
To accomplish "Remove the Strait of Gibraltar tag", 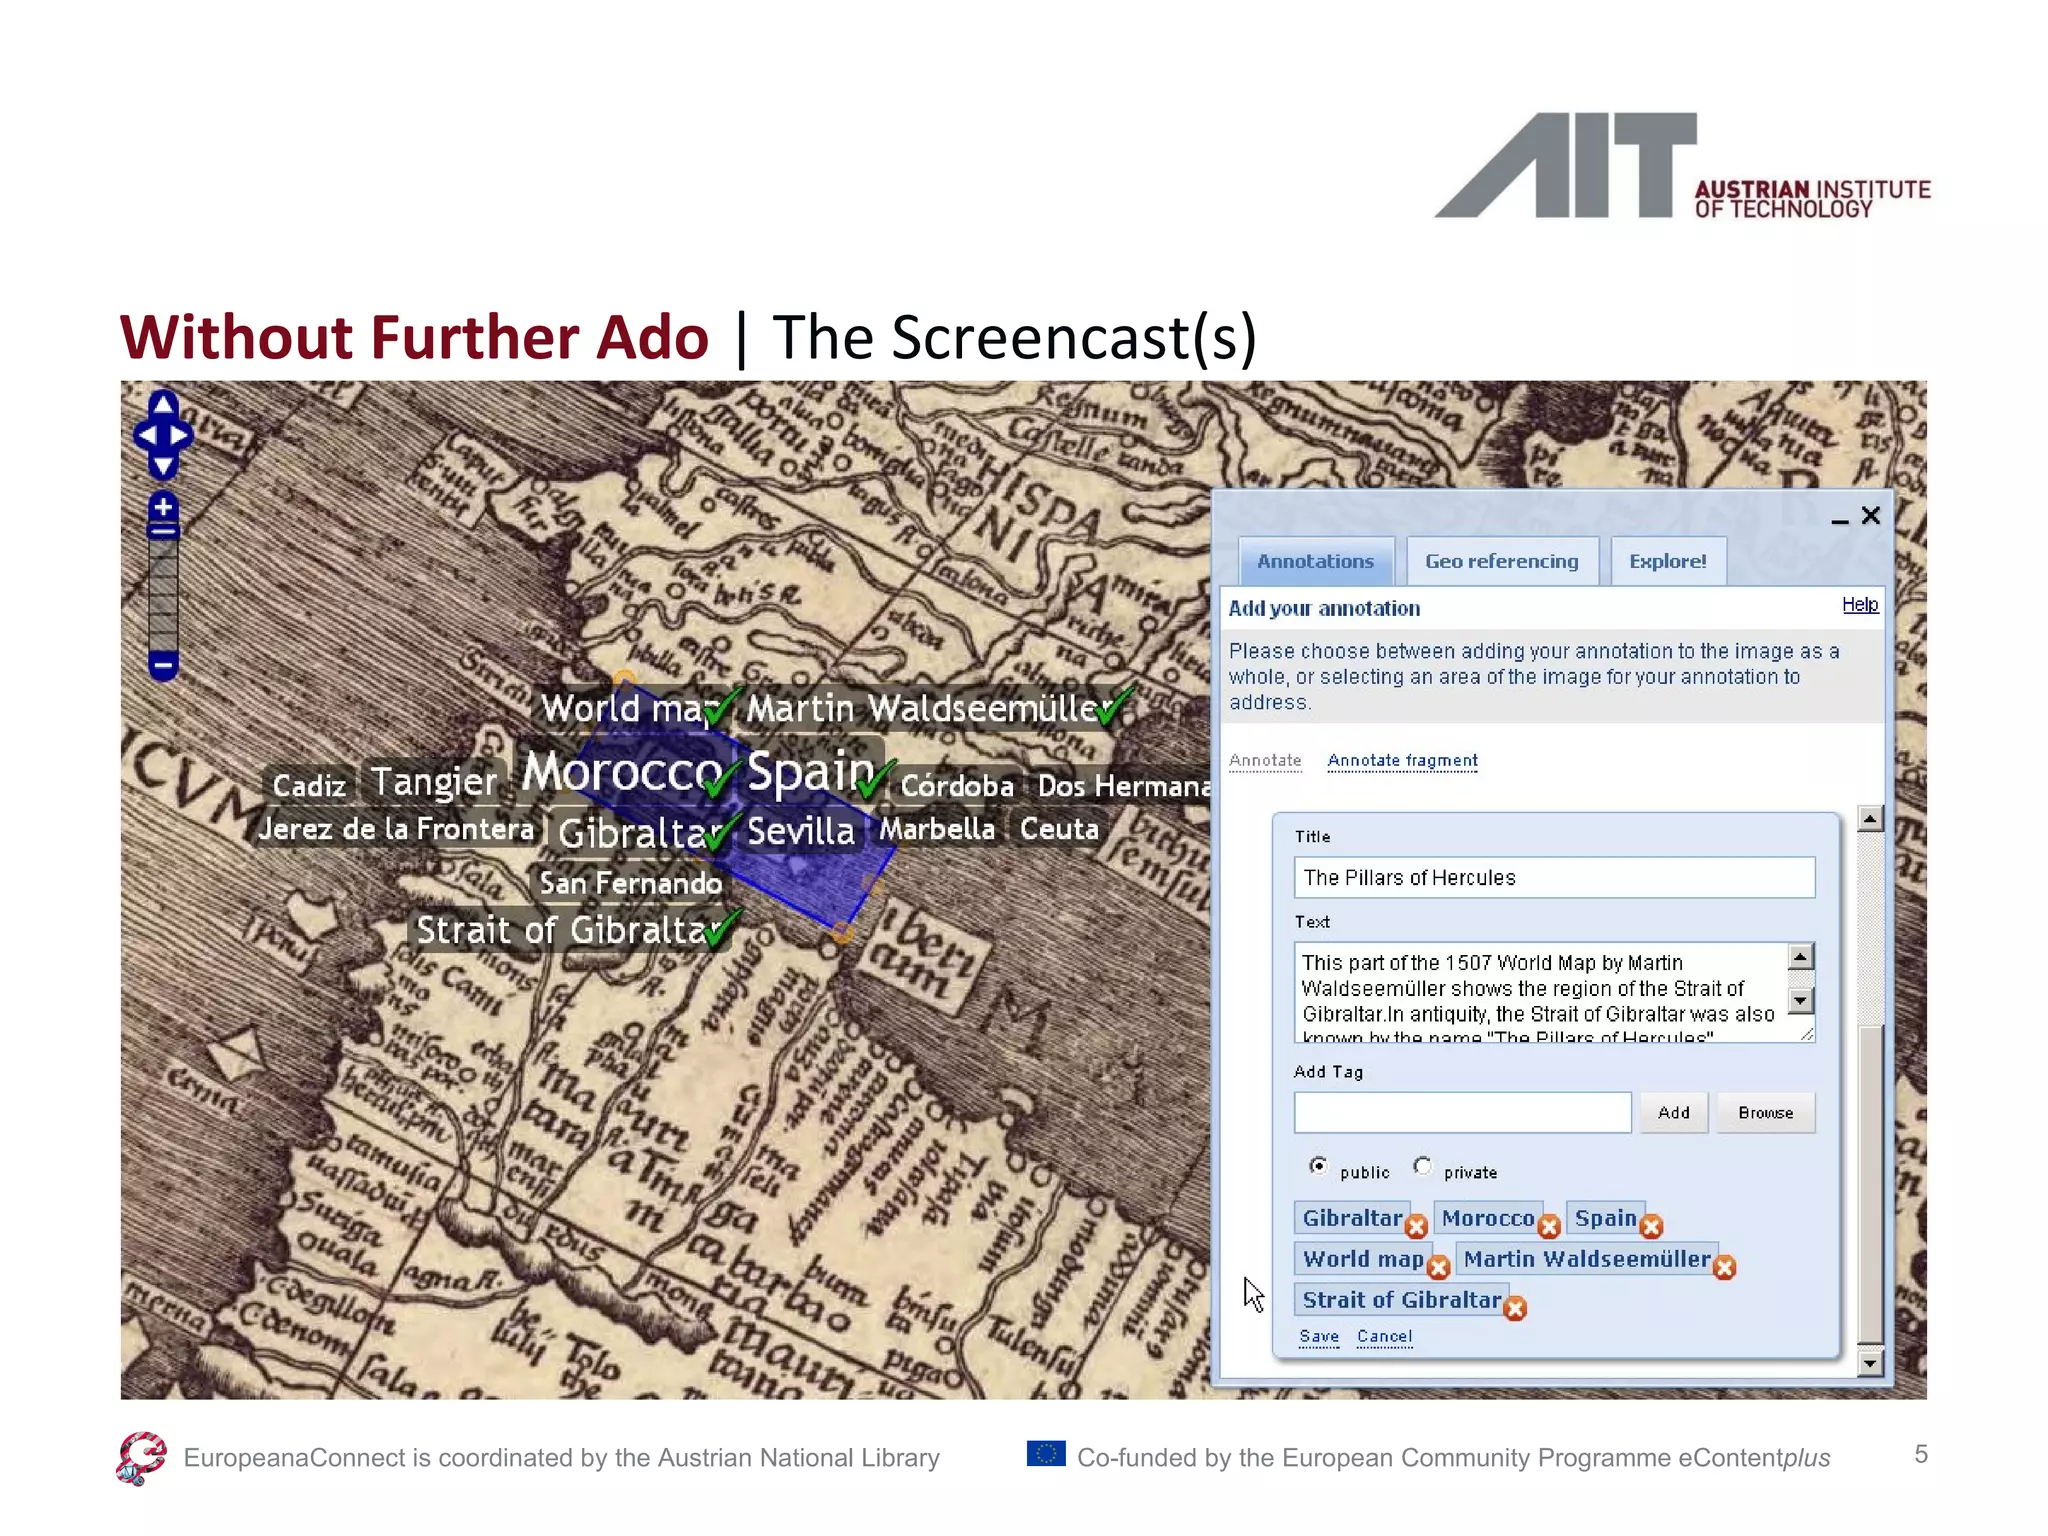I will [1515, 1308].
